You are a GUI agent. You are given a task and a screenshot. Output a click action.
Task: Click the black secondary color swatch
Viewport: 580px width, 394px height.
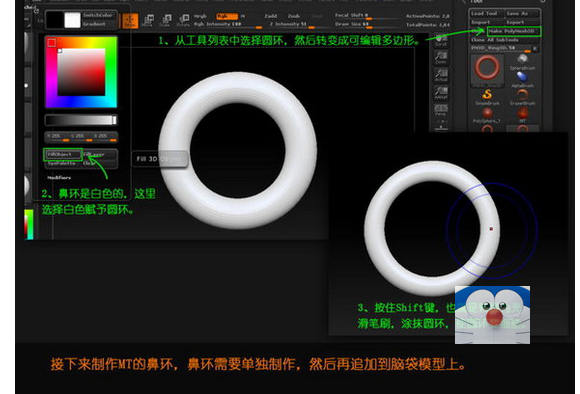point(55,20)
